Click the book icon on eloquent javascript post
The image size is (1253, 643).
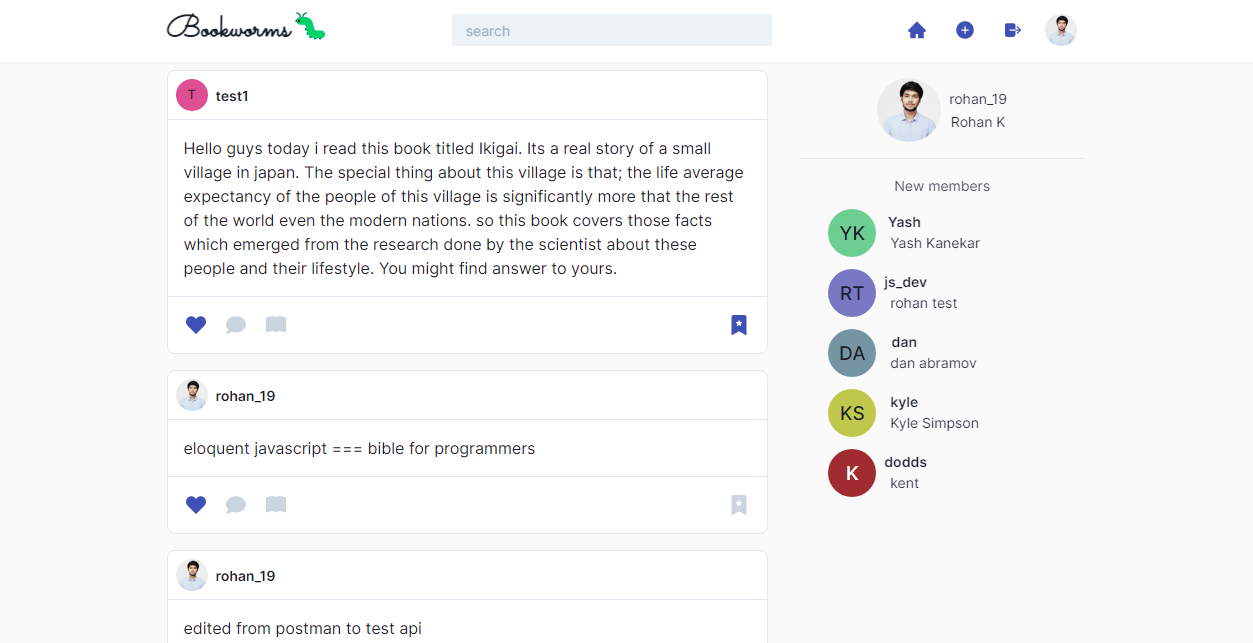[276, 505]
